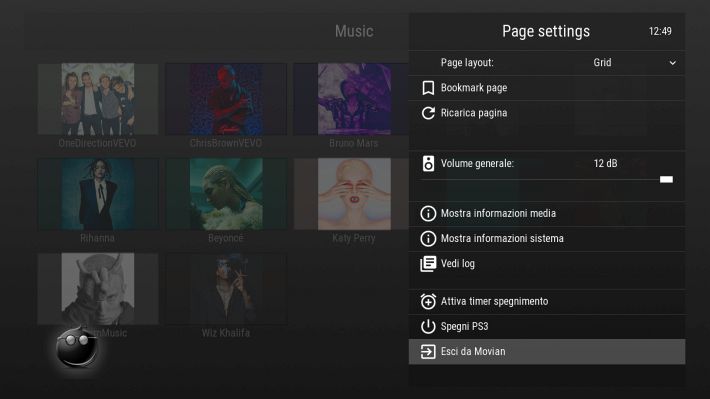710x399 pixels.
Task: Click the log pages icon beside Vedi log
Action: (428, 264)
